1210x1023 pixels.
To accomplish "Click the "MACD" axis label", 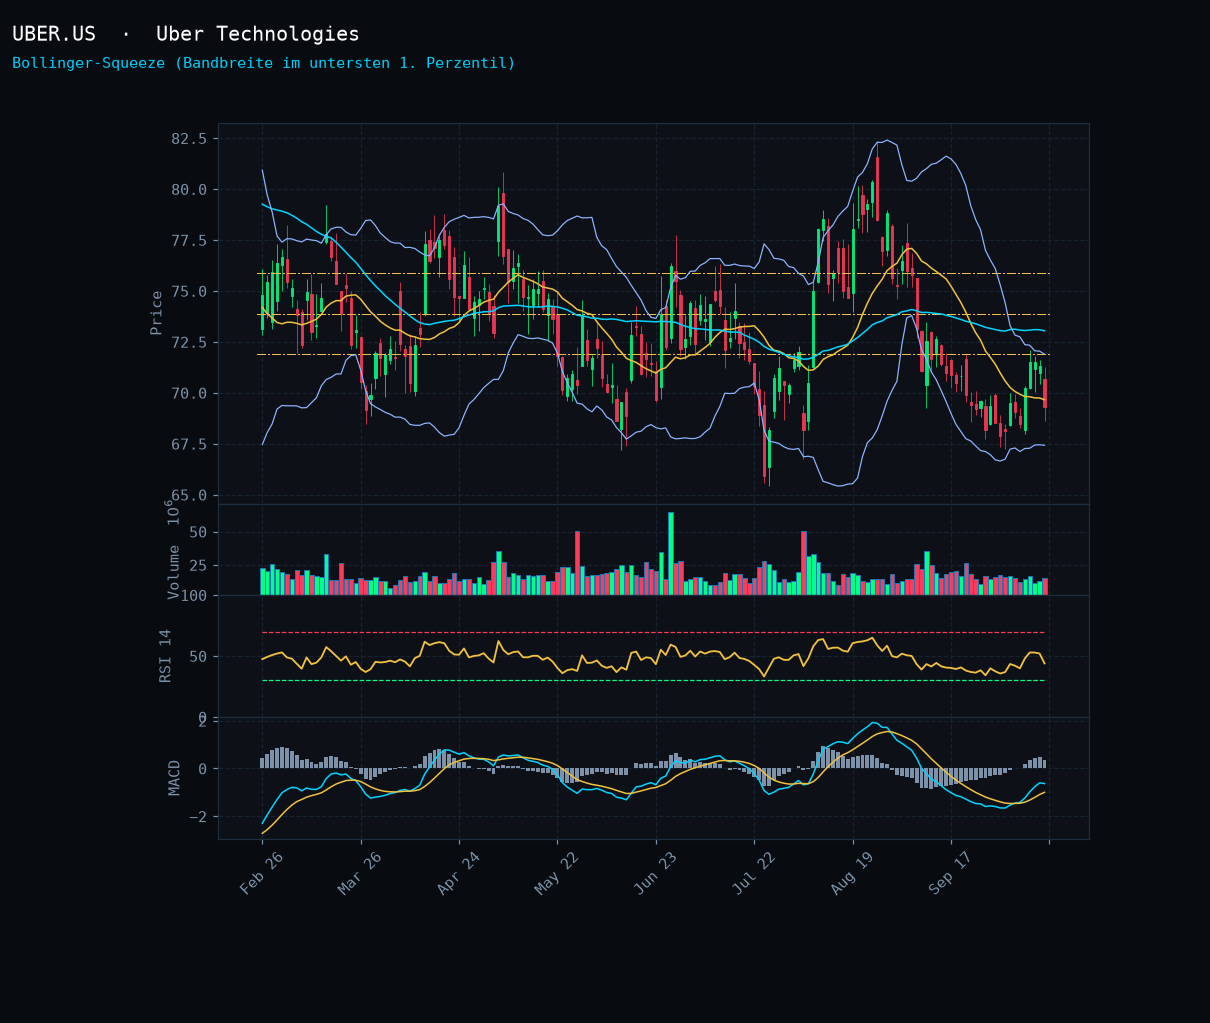I will pyautogui.click(x=175, y=778).
